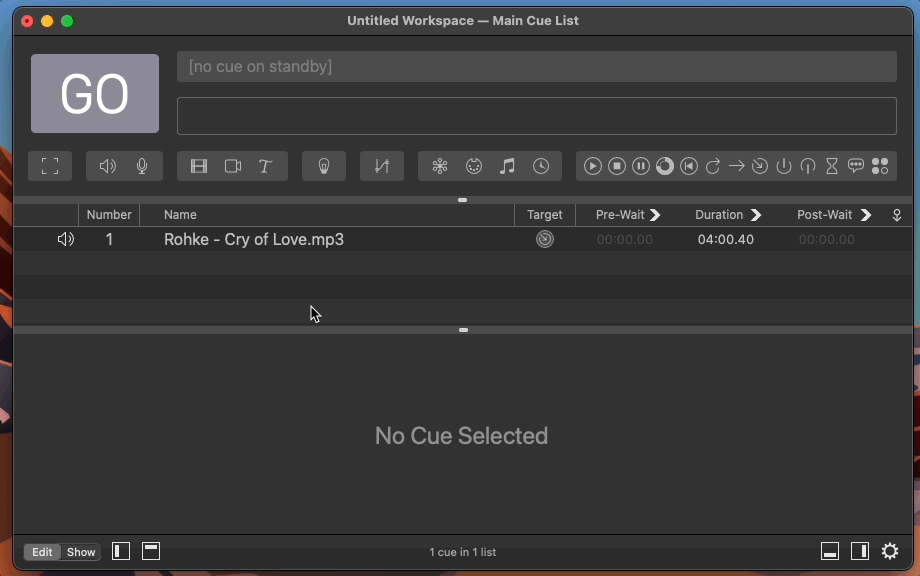Click the empty notes field below standby
This screenshot has width=920, height=576.
(537, 116)
